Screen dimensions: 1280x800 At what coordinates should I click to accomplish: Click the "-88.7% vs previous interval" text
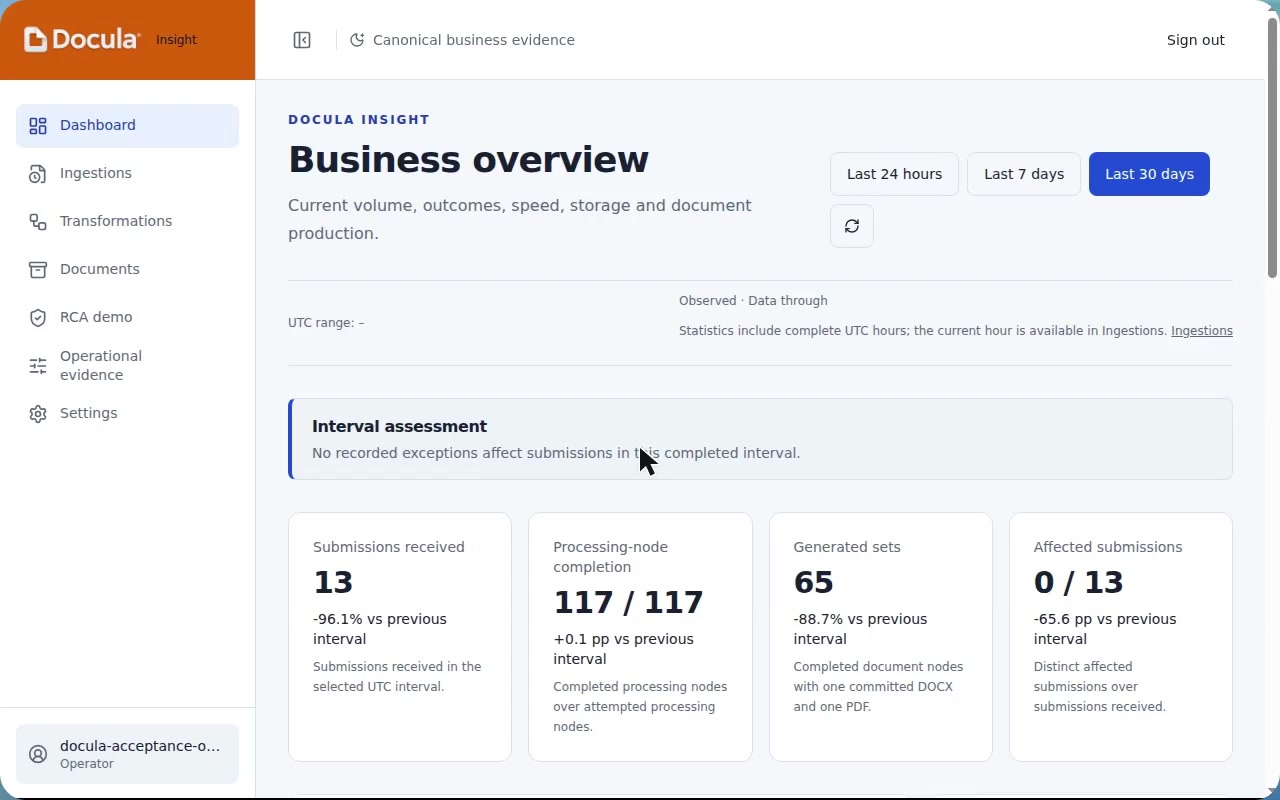click(860, 629)
